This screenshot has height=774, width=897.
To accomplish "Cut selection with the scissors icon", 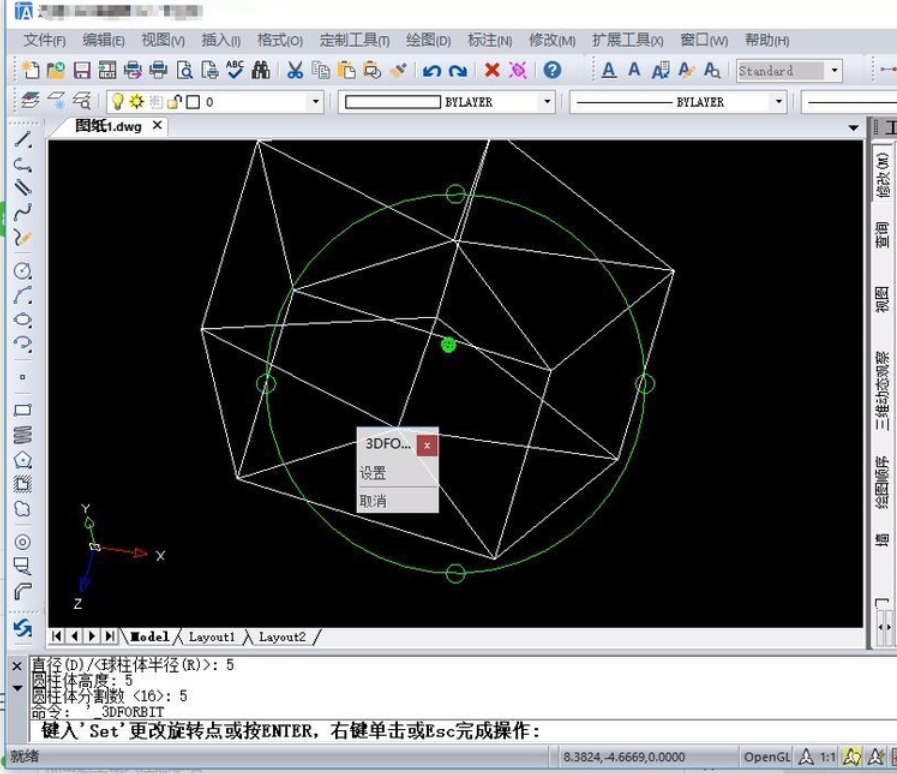I will 295,70.
